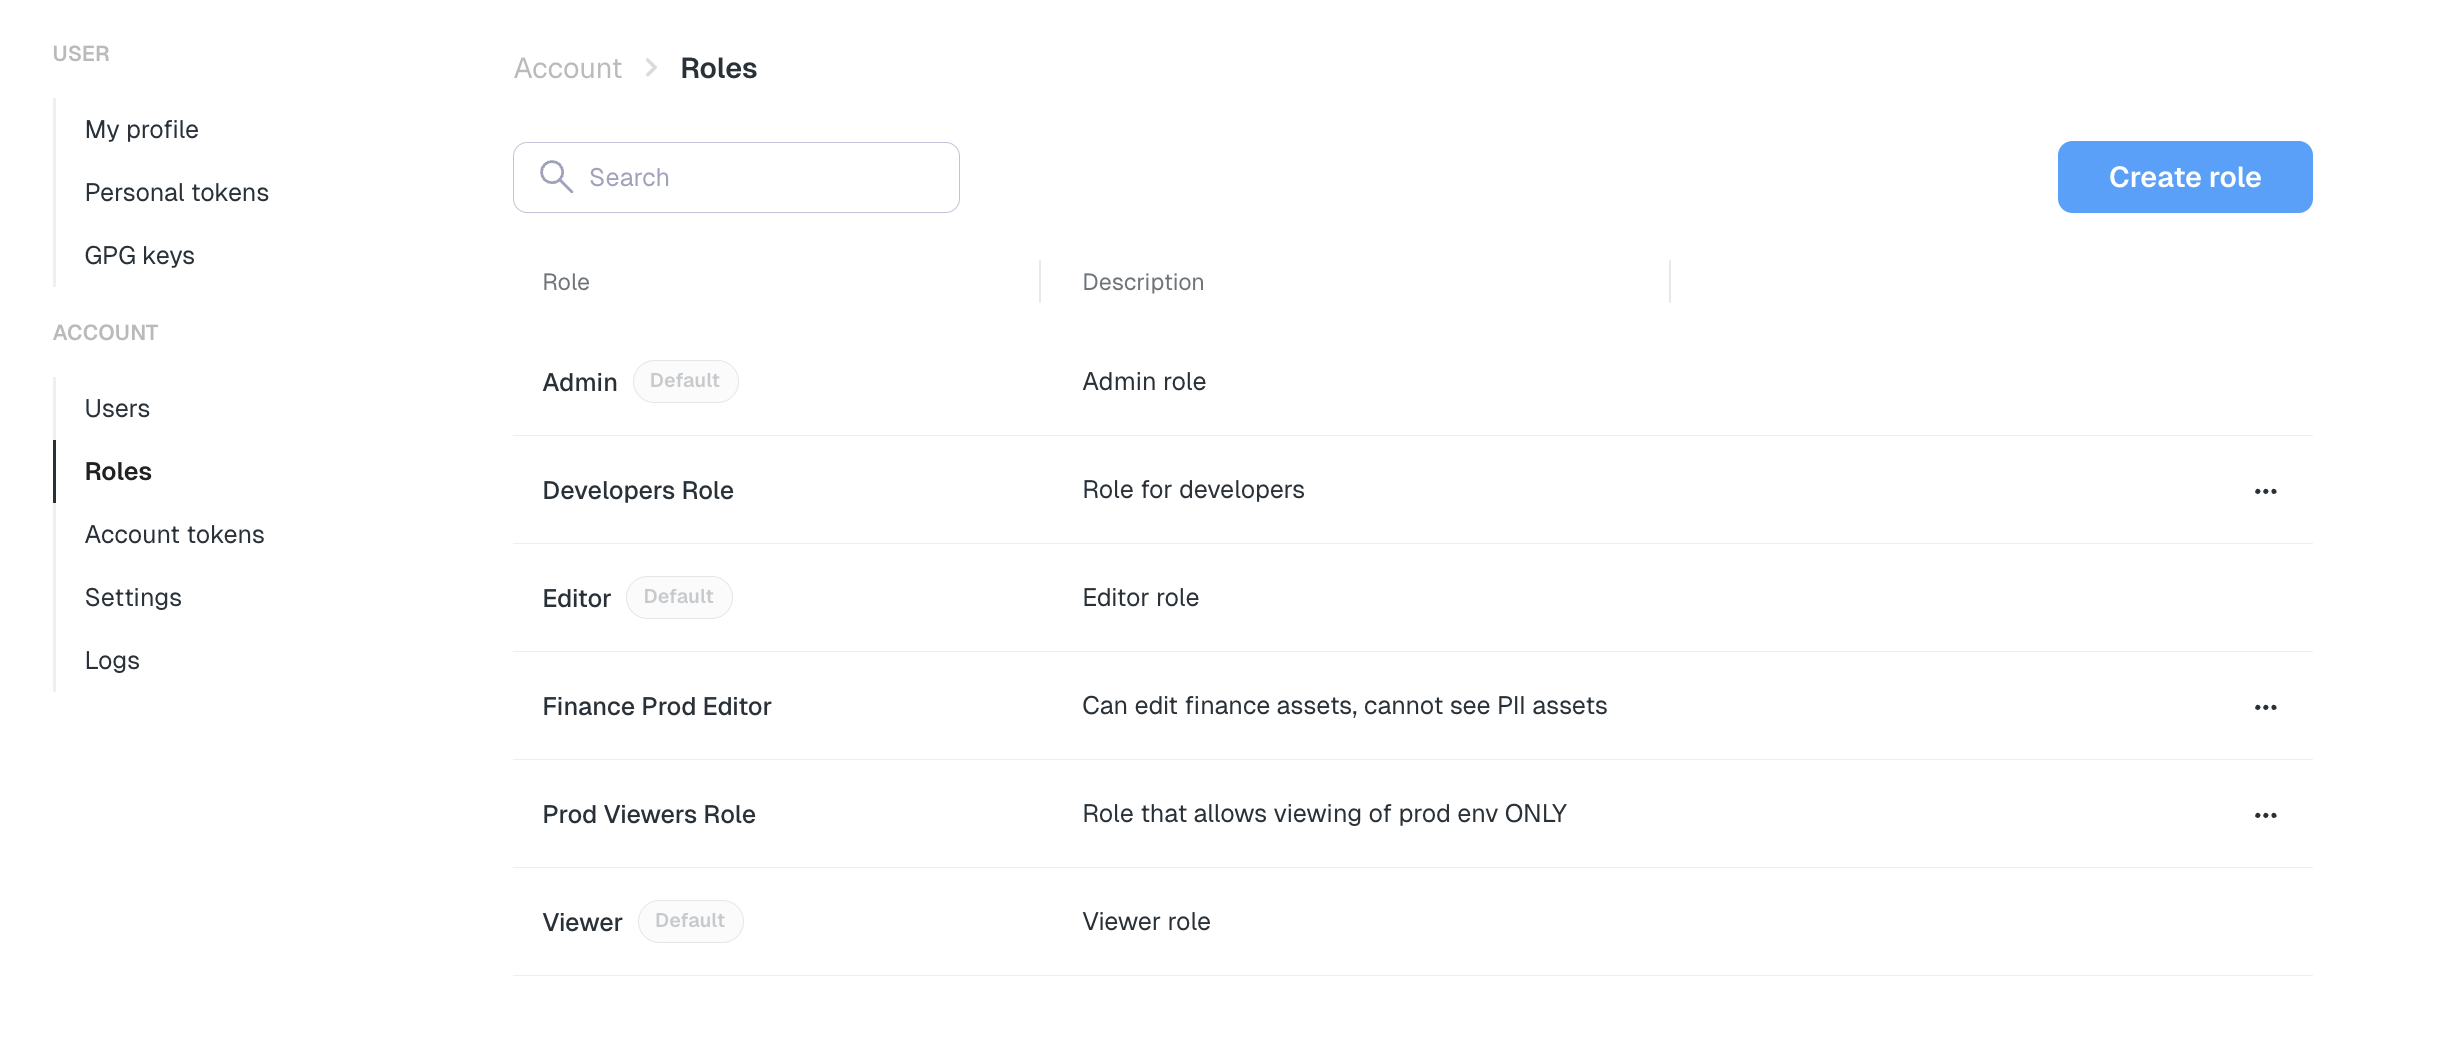Select Account tokens in sidebar
The image size is (2460, 1056).
(175, 534)
